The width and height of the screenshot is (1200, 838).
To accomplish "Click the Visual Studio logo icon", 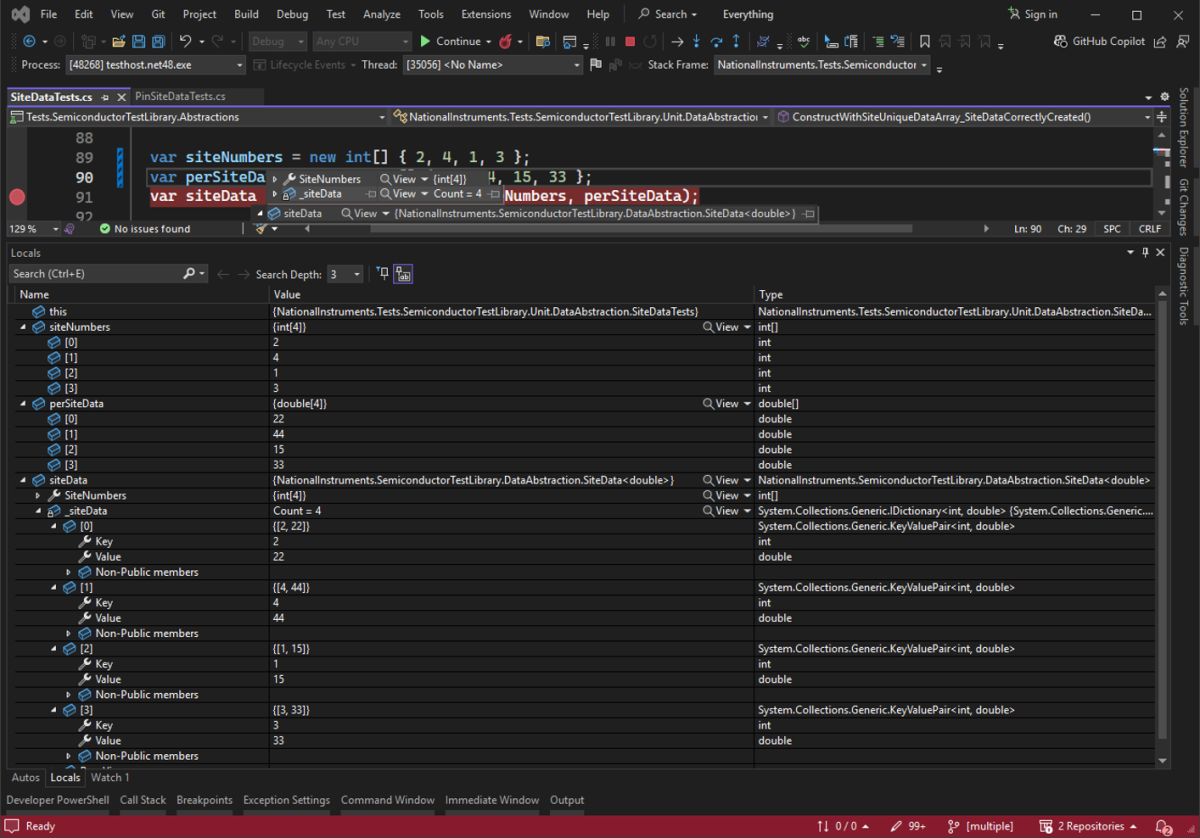I will tap(20, 14).
